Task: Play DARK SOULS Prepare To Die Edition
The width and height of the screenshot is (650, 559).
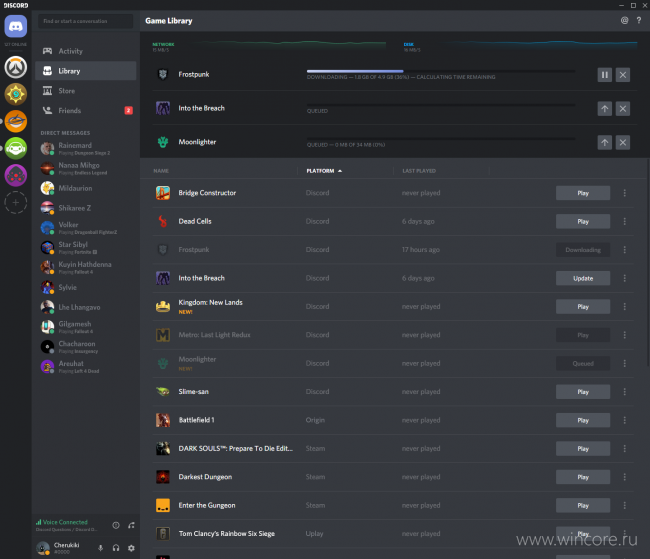Action: pos(583,449)
